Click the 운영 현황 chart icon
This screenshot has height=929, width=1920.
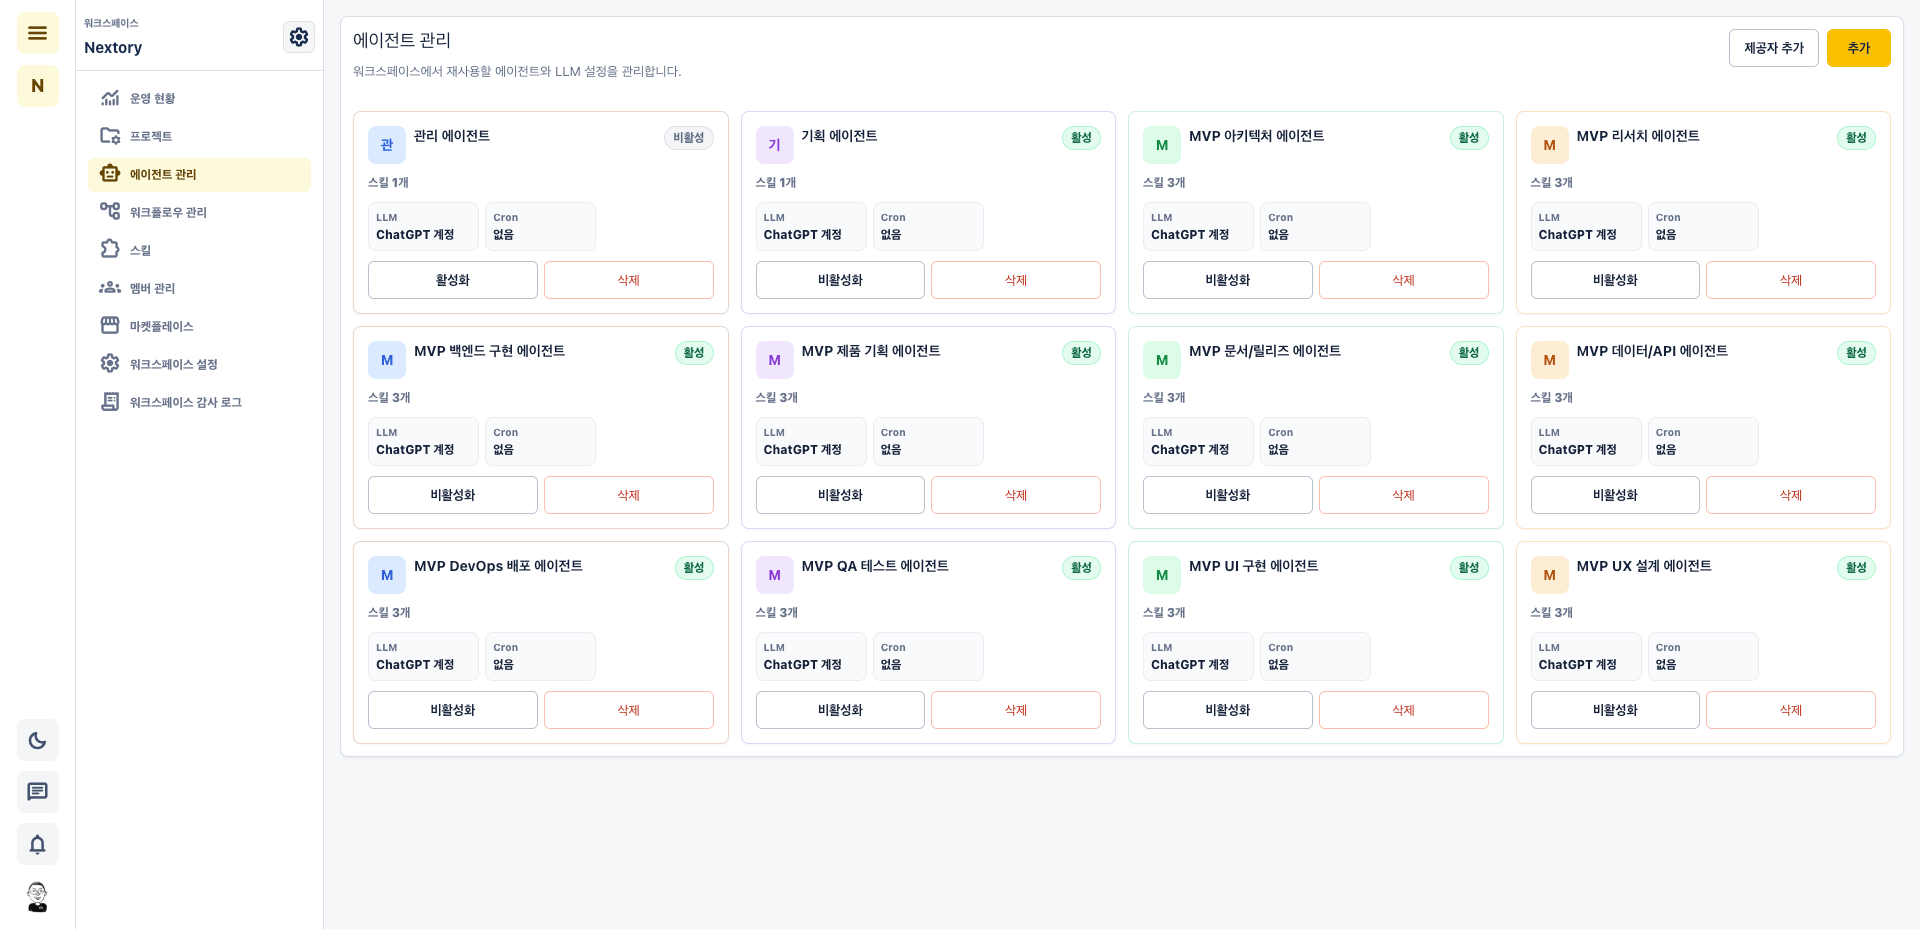[110, 98]
